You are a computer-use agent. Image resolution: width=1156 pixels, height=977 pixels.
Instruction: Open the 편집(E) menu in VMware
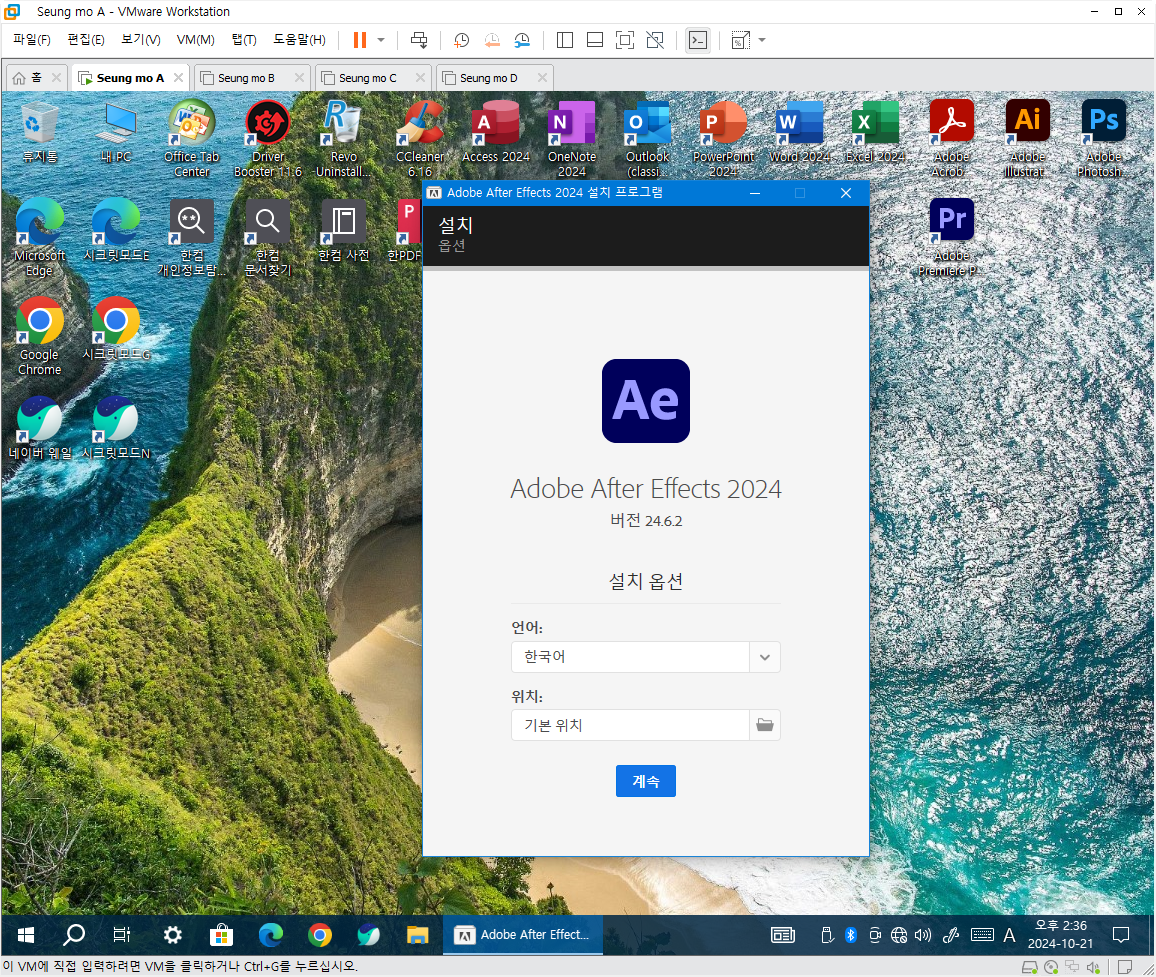pos(86,40)
